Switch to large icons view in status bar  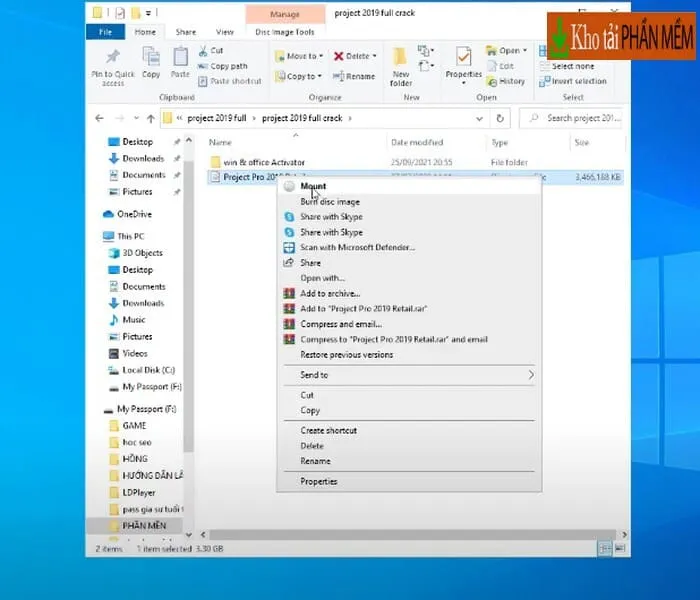[620, 549]
